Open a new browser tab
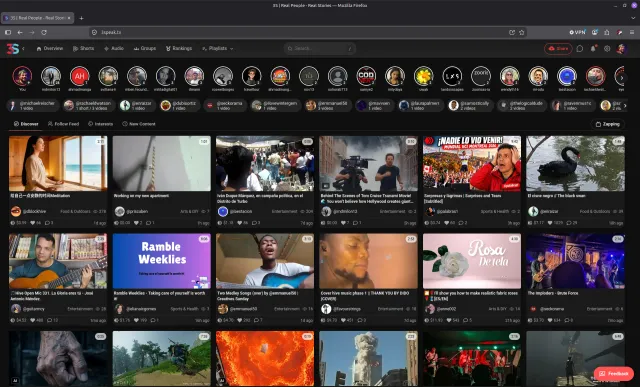Image resolution: width=640 pixels, height=387 pixels. coord(81,18)
